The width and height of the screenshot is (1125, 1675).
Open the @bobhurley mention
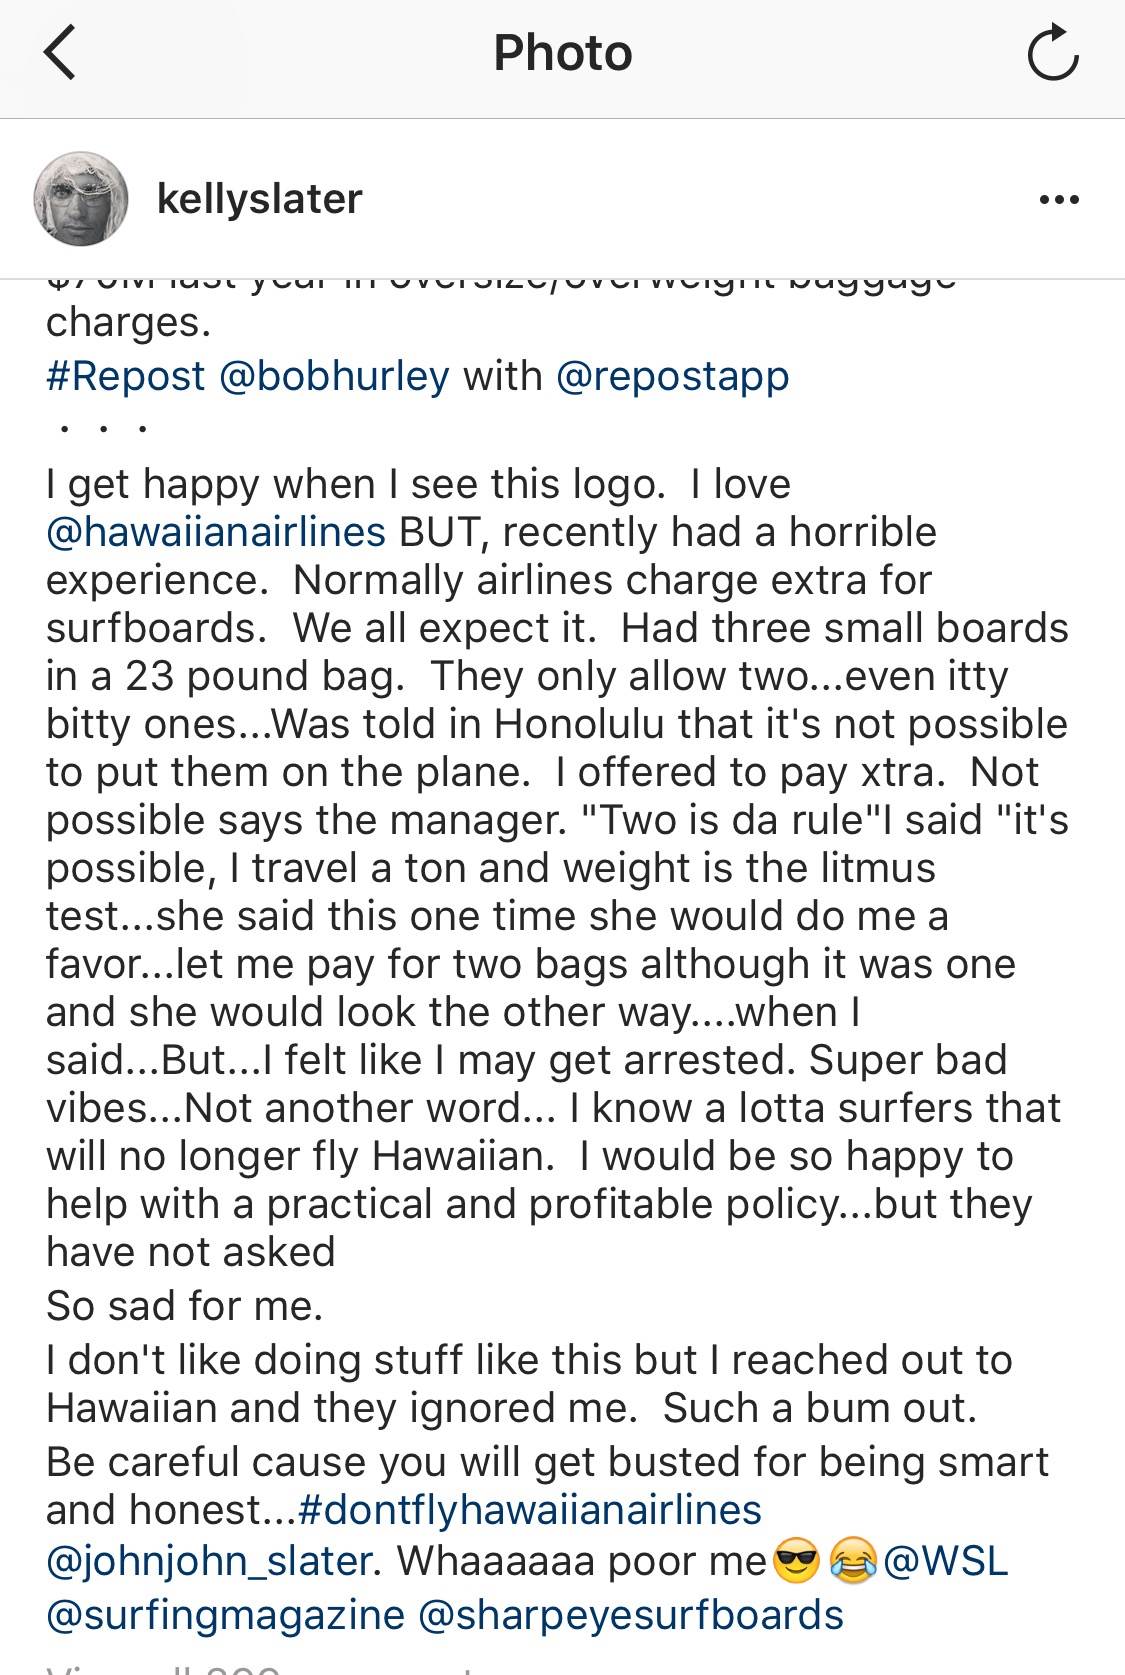point(333,376)
